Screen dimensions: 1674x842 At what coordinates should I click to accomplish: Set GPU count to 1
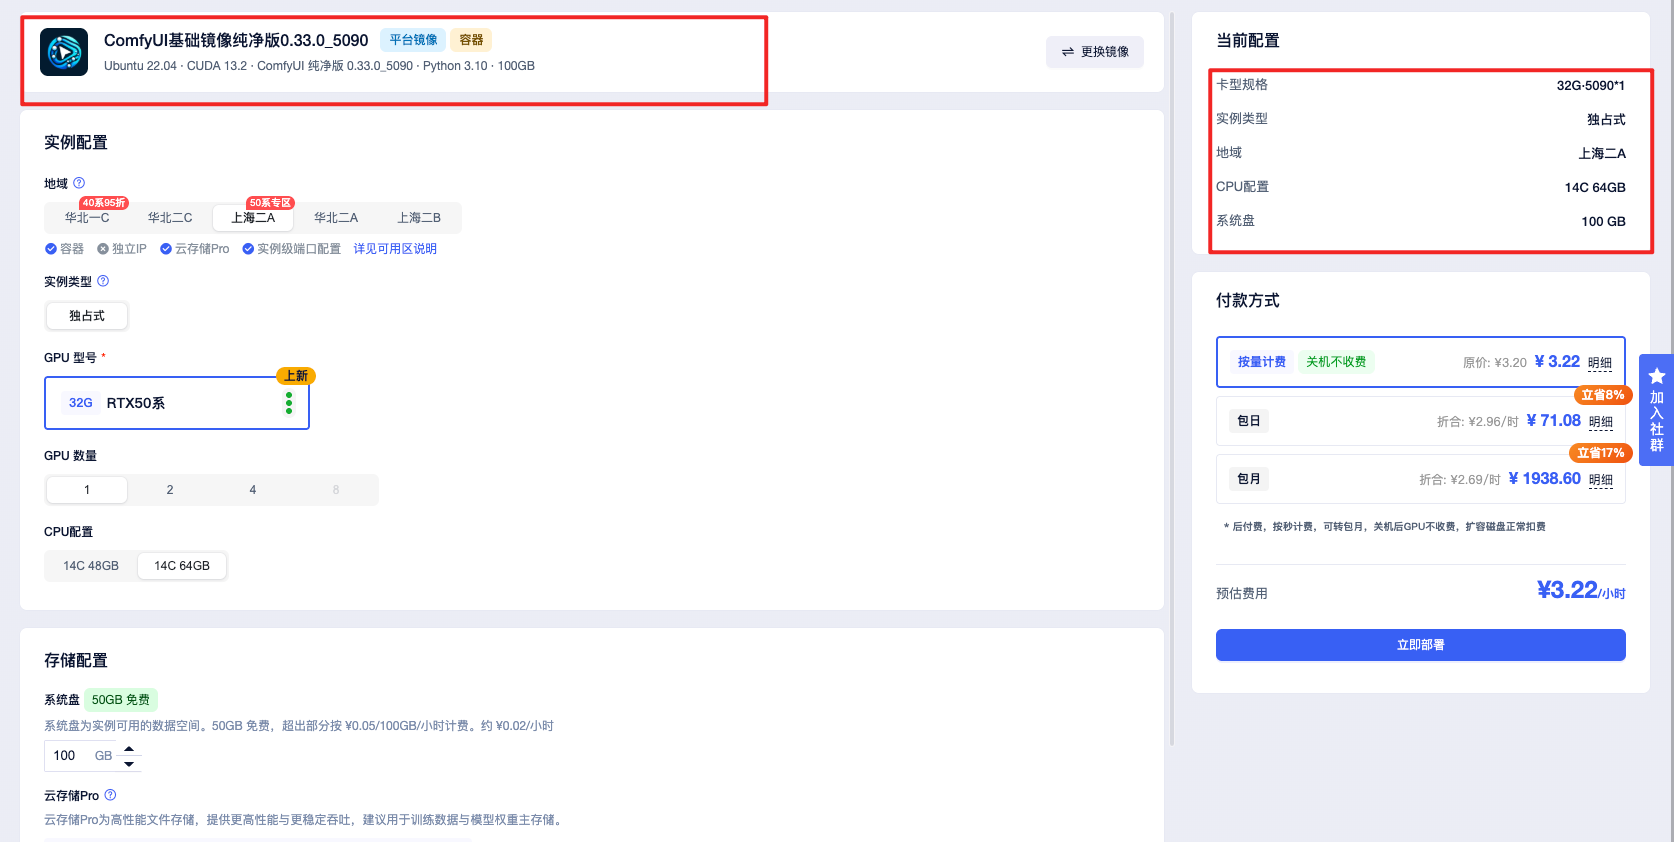87,490
